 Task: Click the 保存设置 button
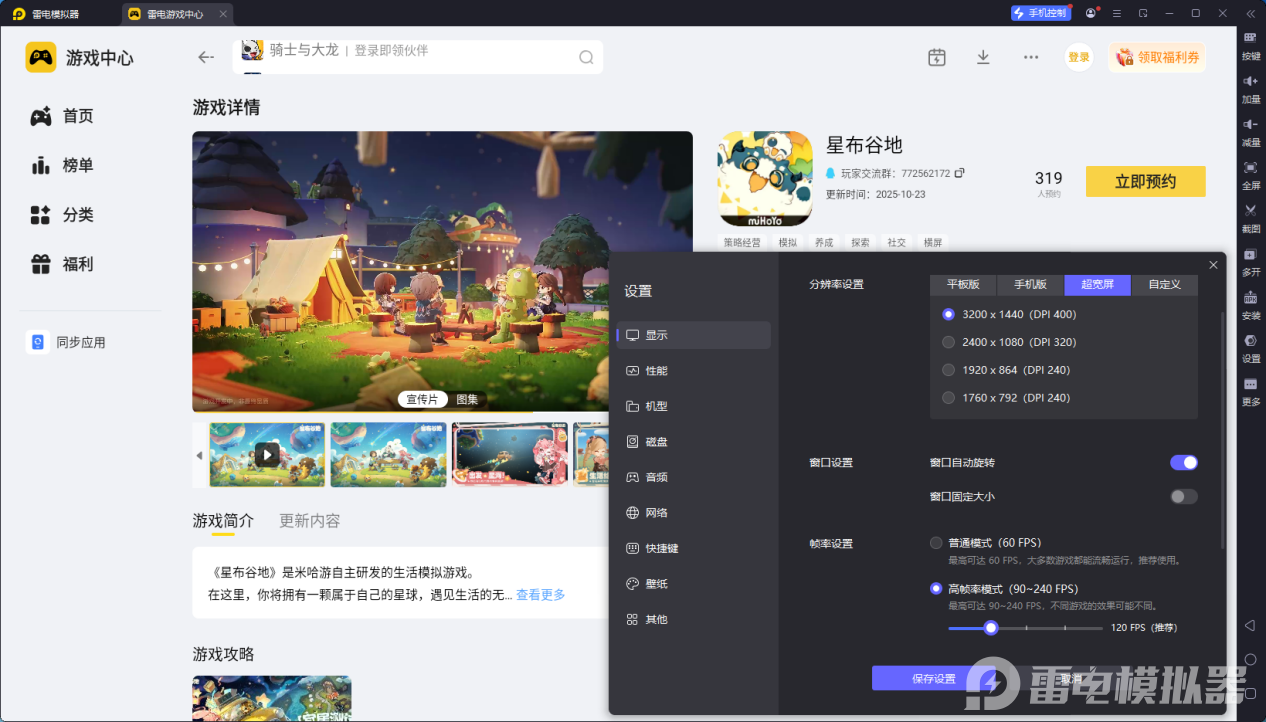pos(933,679)
